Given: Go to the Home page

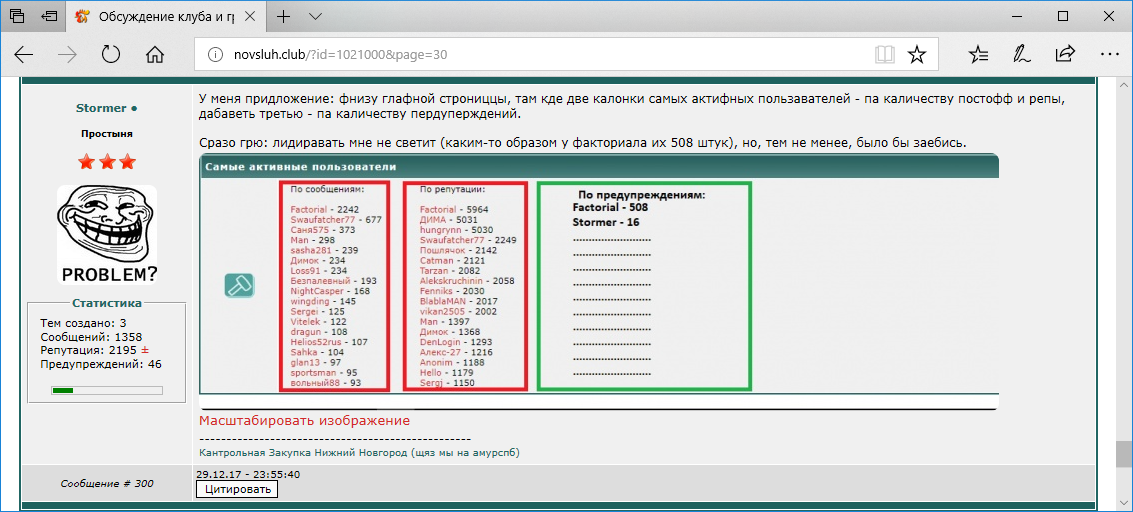Looking at the screenshot, I should pos(154,54).
